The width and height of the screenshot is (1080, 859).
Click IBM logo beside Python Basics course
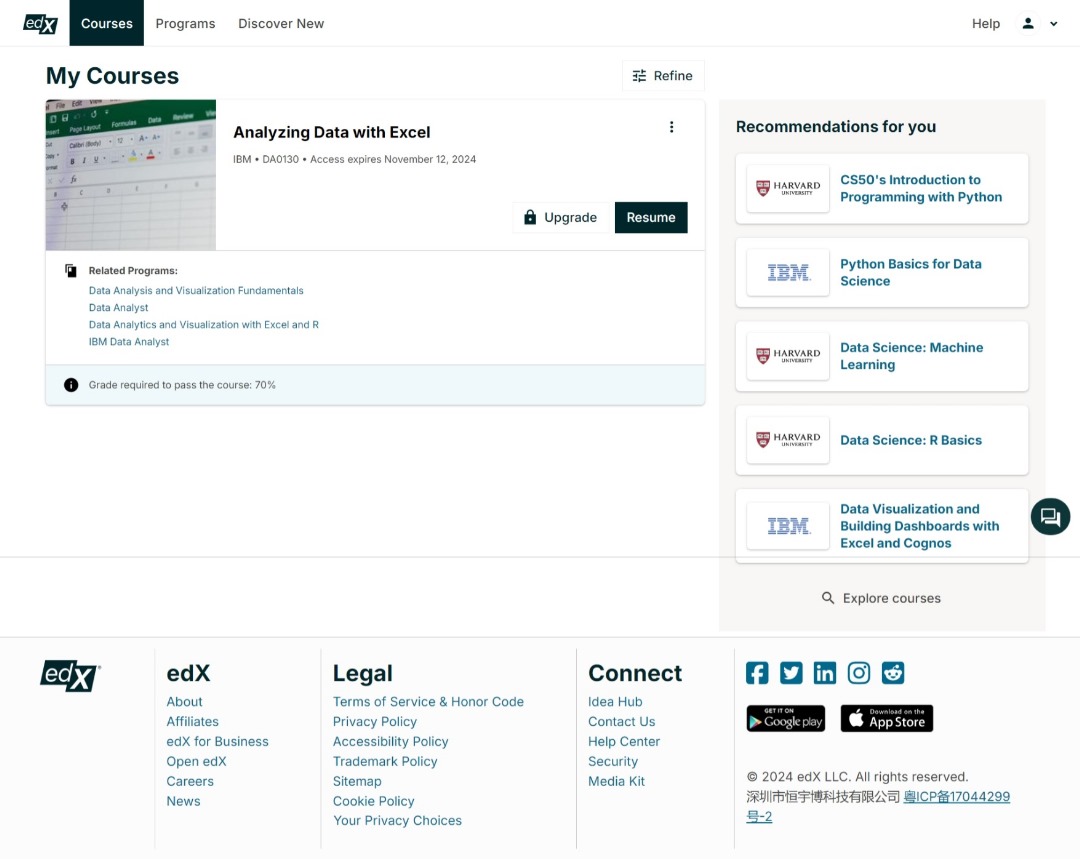pos(788,273)
